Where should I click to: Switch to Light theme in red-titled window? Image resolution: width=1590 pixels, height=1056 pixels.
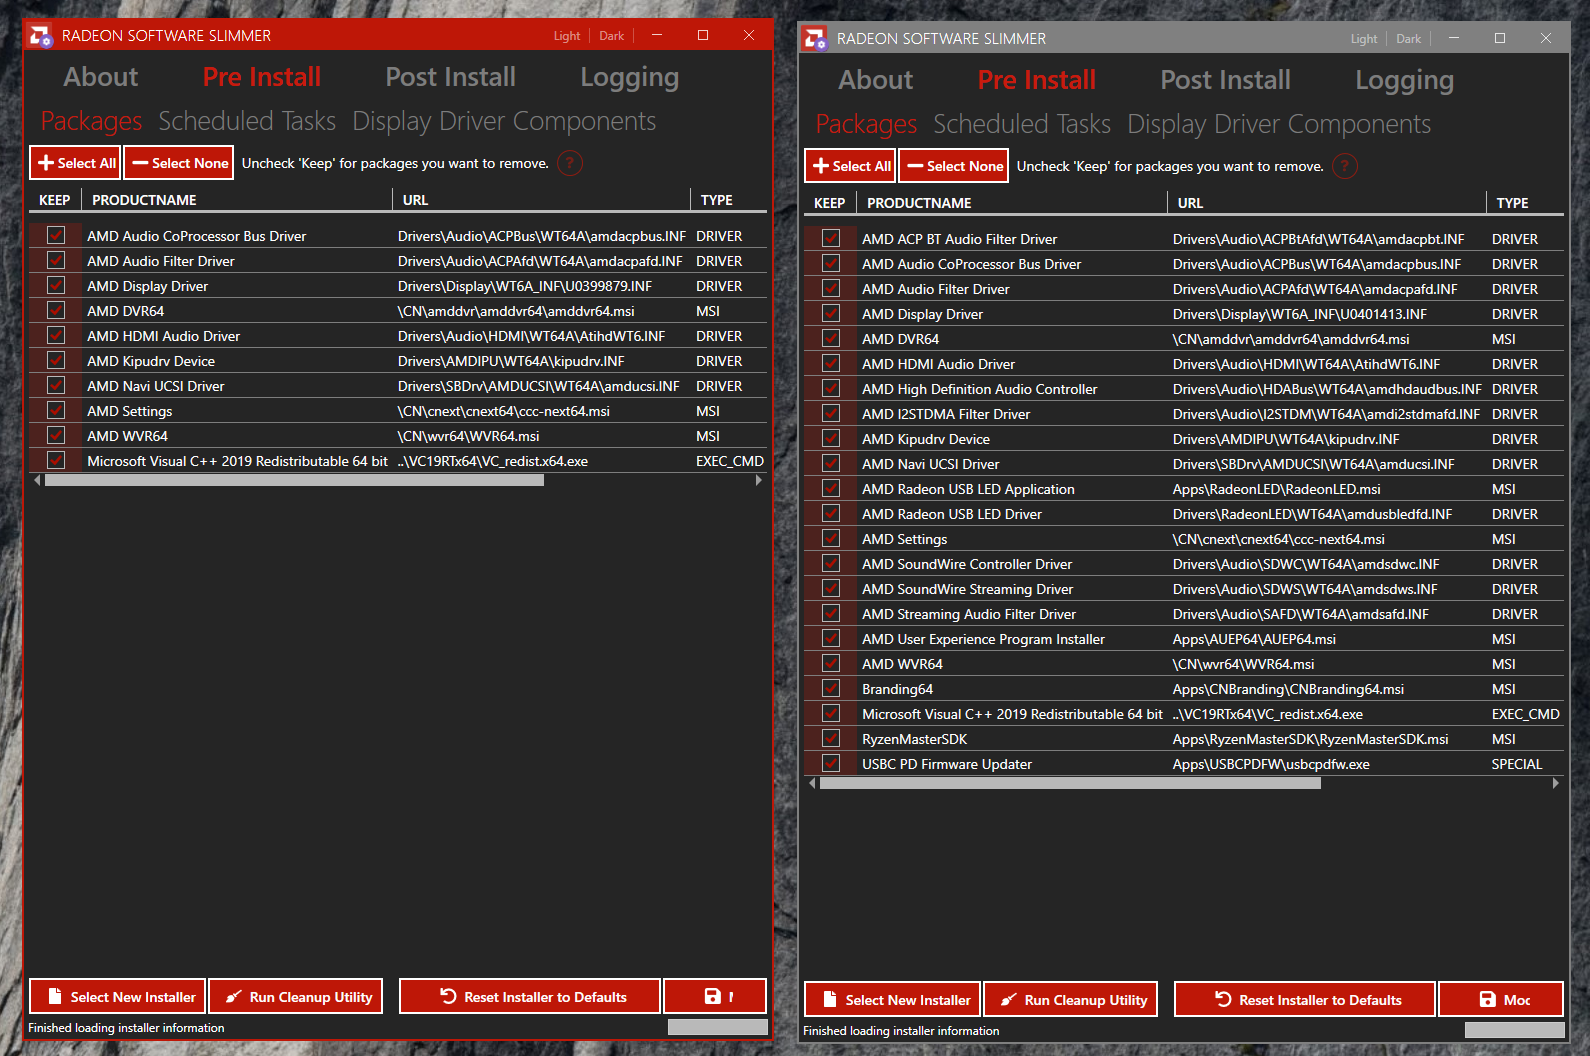[x=567, y=36]
